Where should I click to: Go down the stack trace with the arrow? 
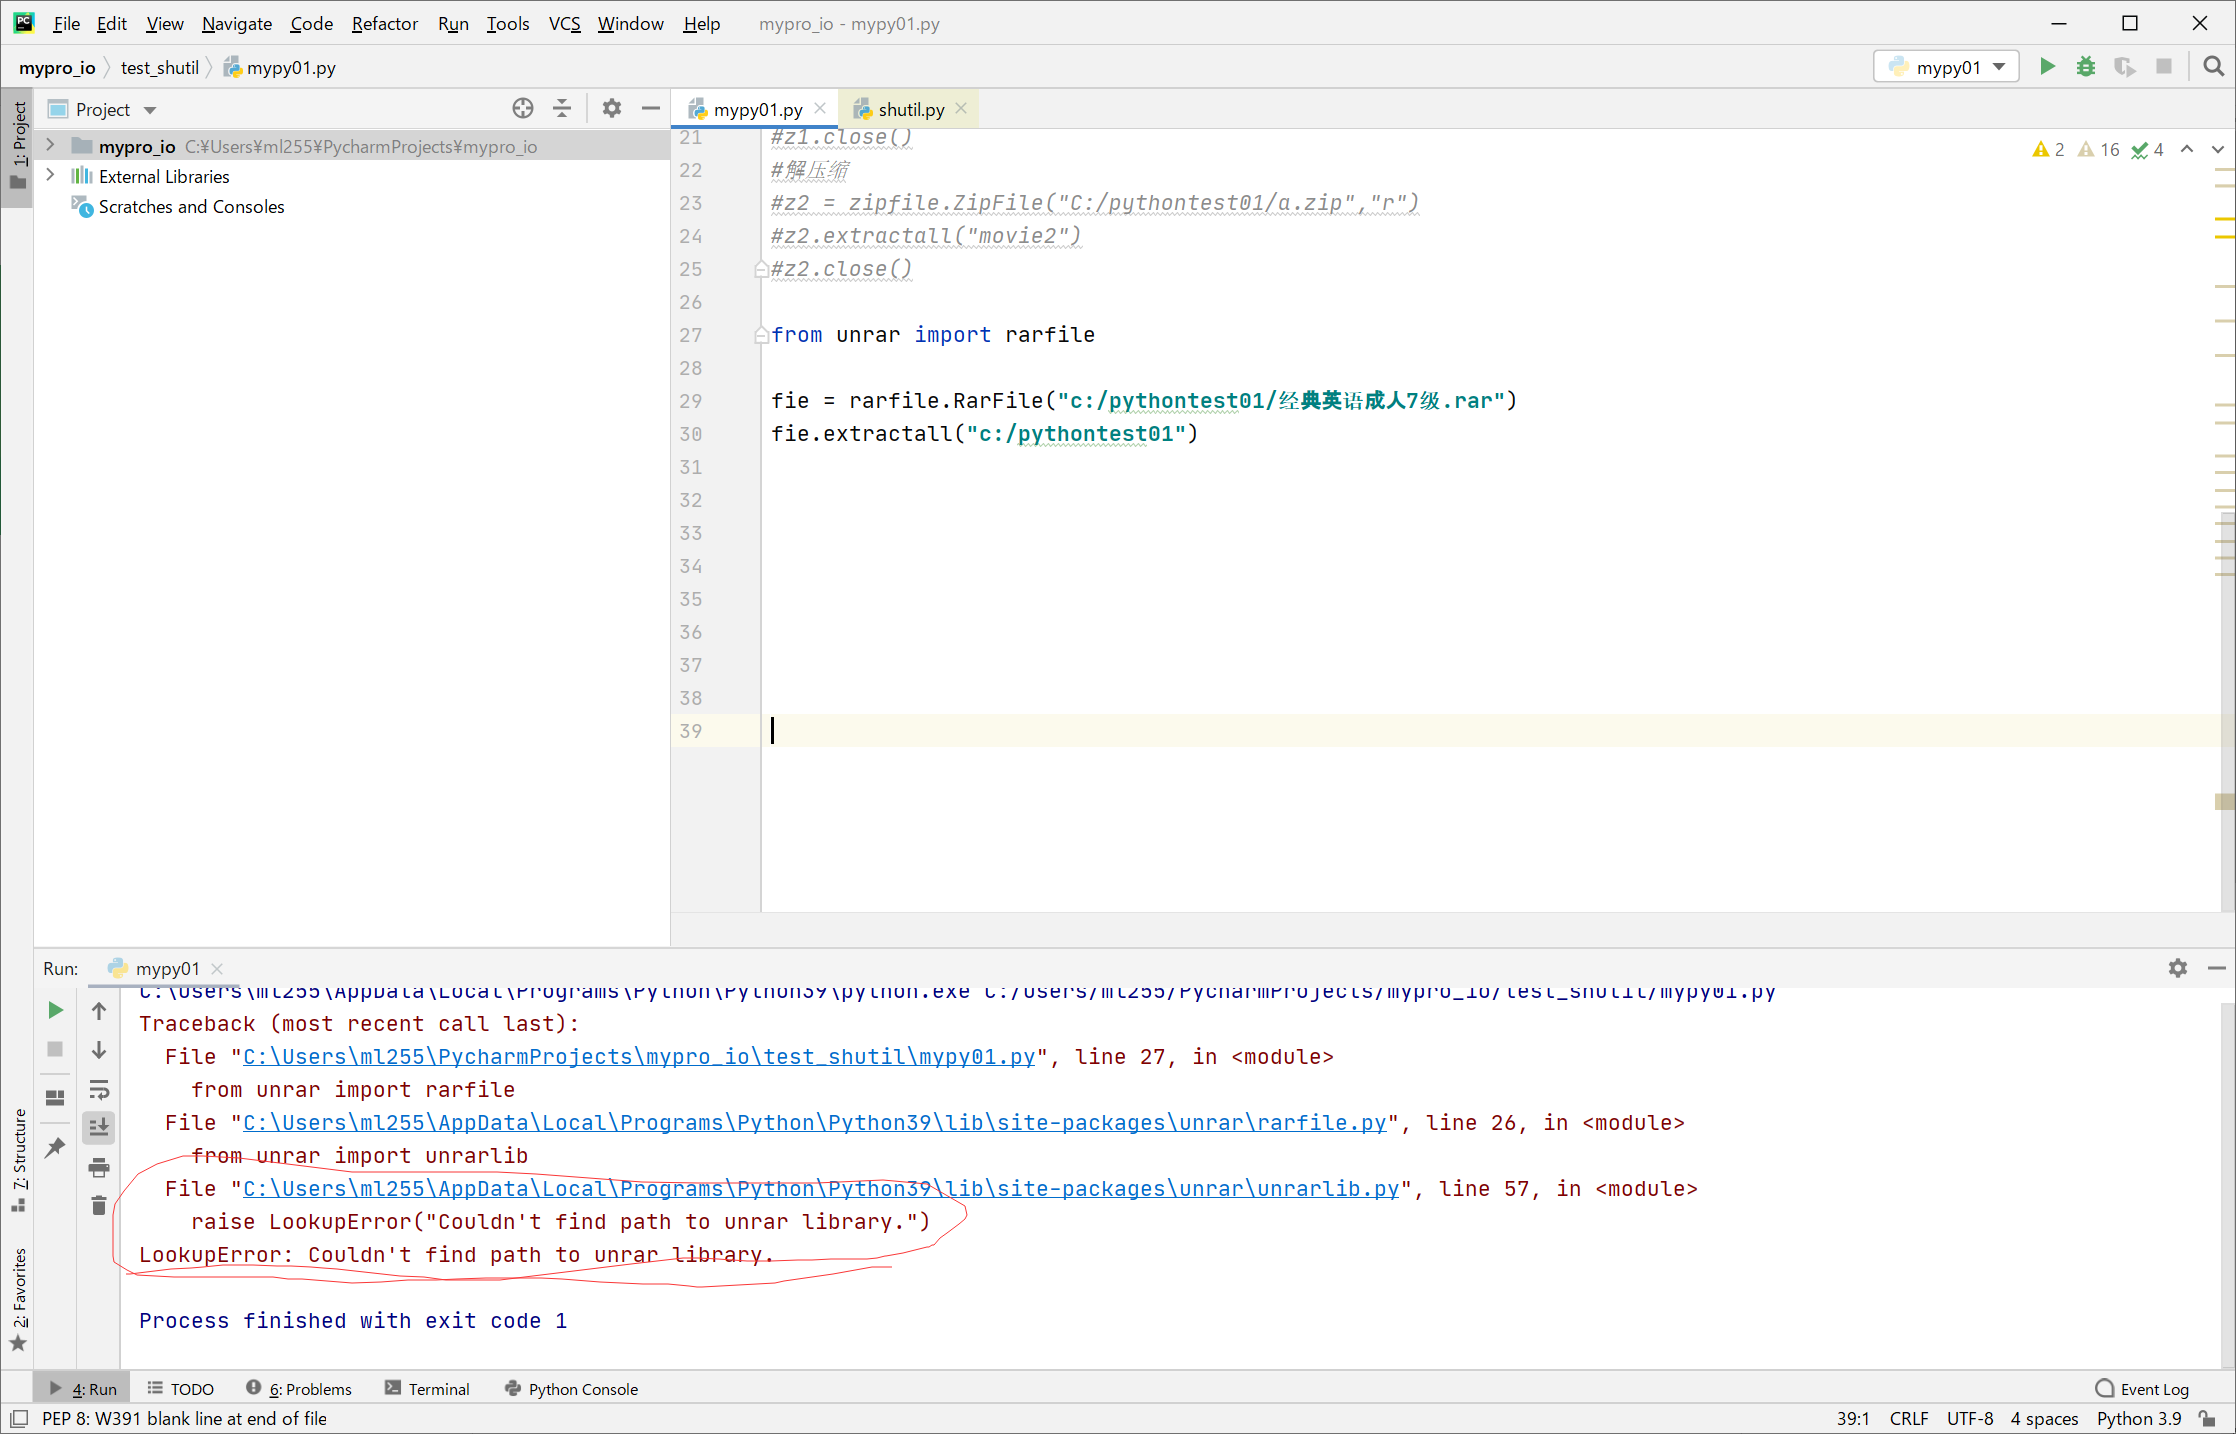[99, 1050]
